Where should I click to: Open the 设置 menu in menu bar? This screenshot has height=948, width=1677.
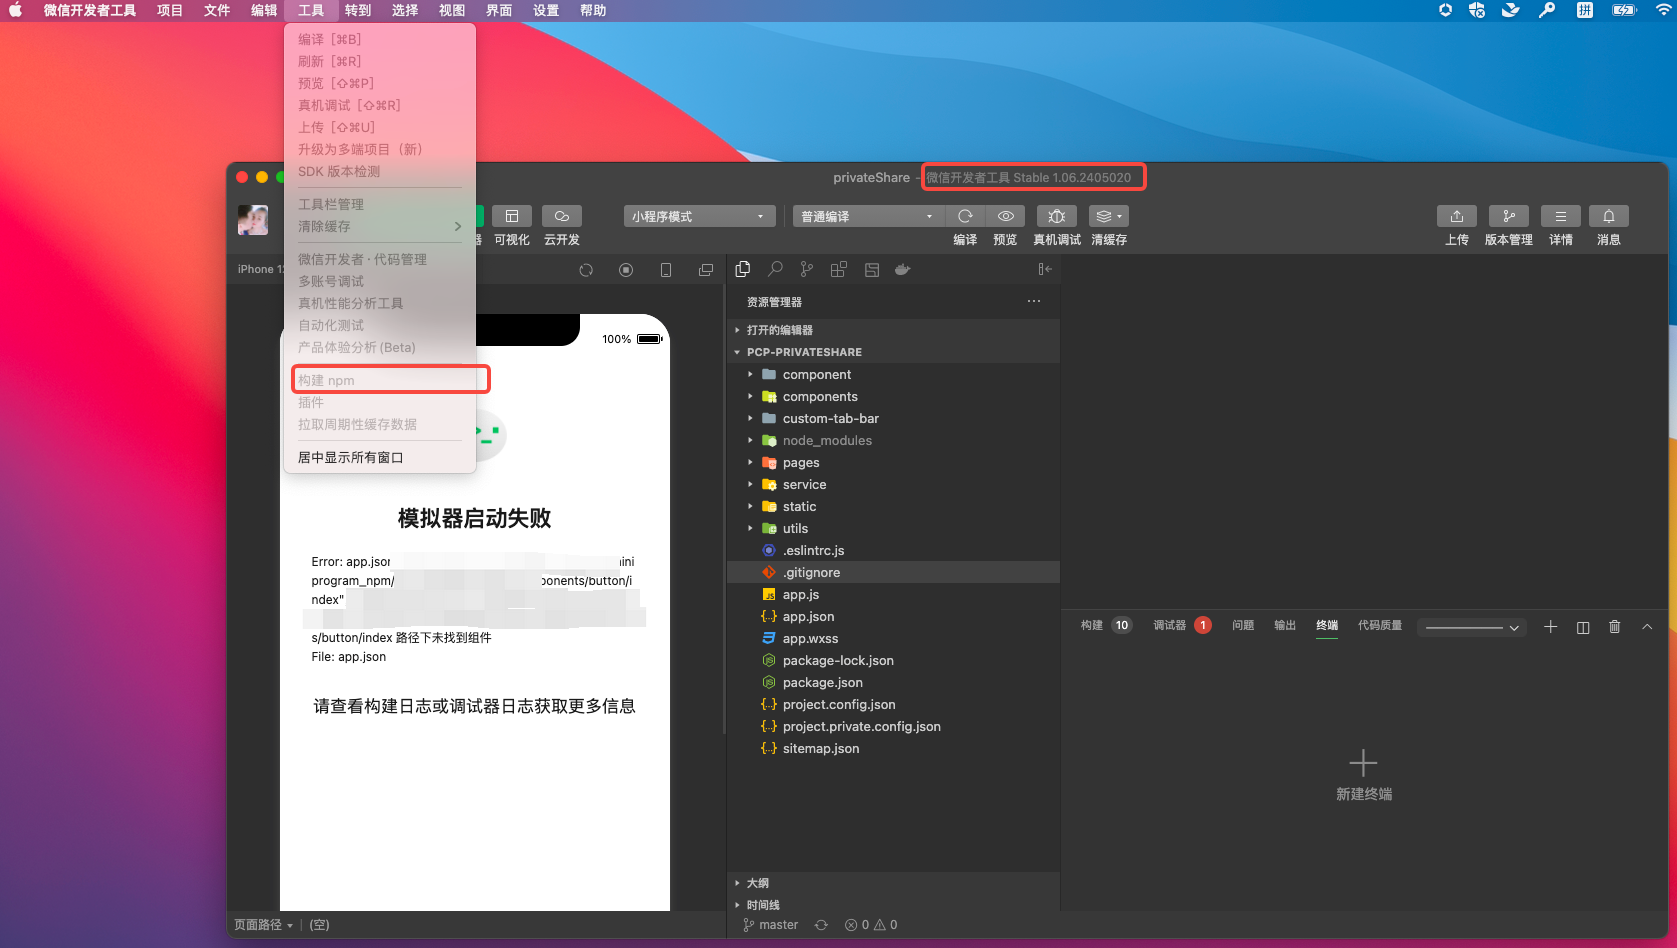point(546,10)
